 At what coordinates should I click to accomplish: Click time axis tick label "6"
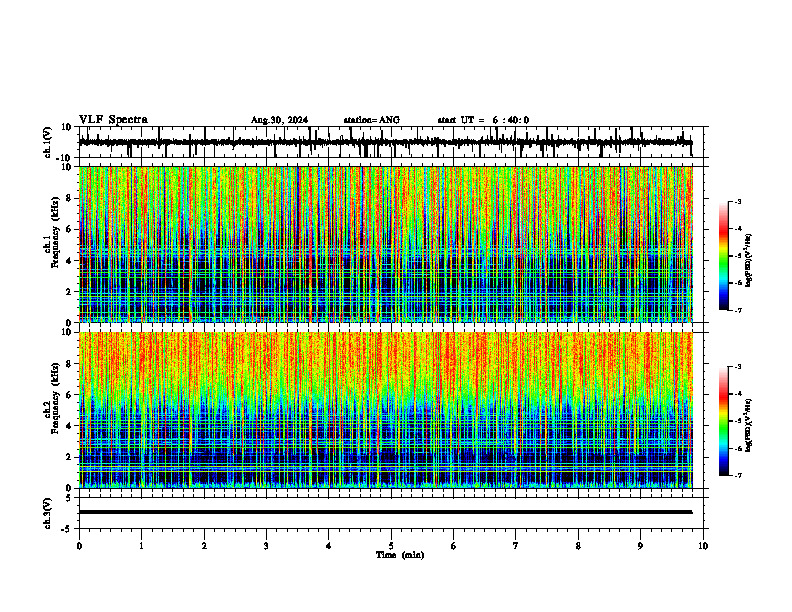[454, 546]
